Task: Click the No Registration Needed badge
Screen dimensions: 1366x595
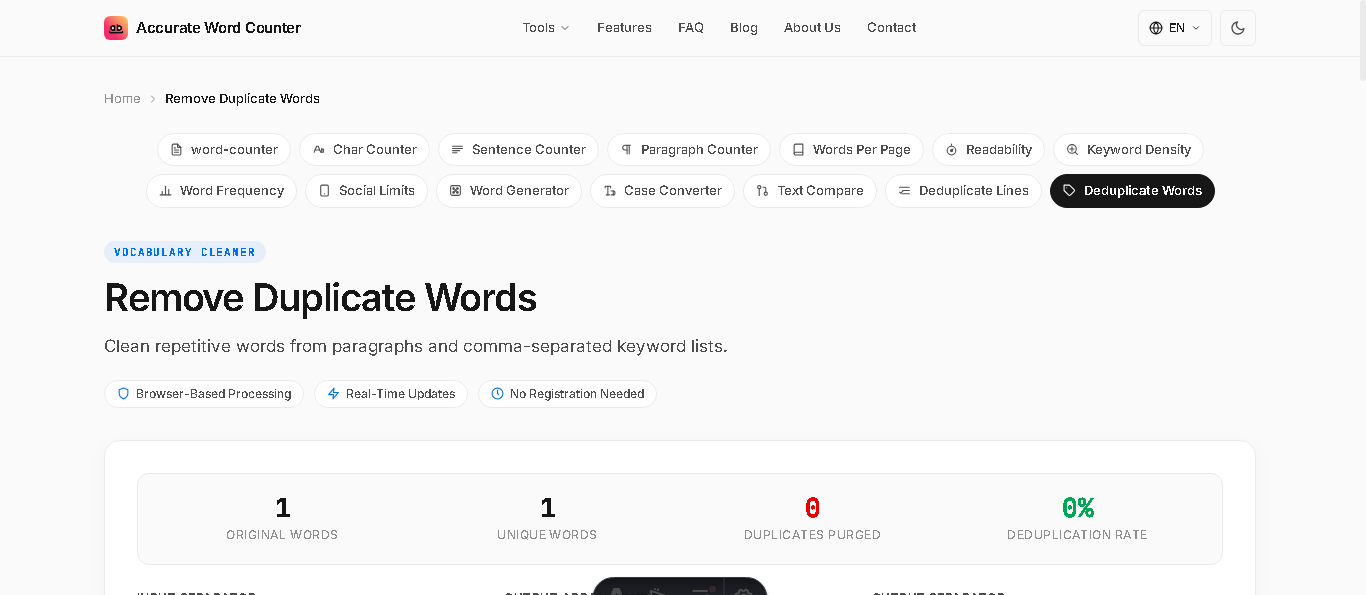Action: pos(567,394)
